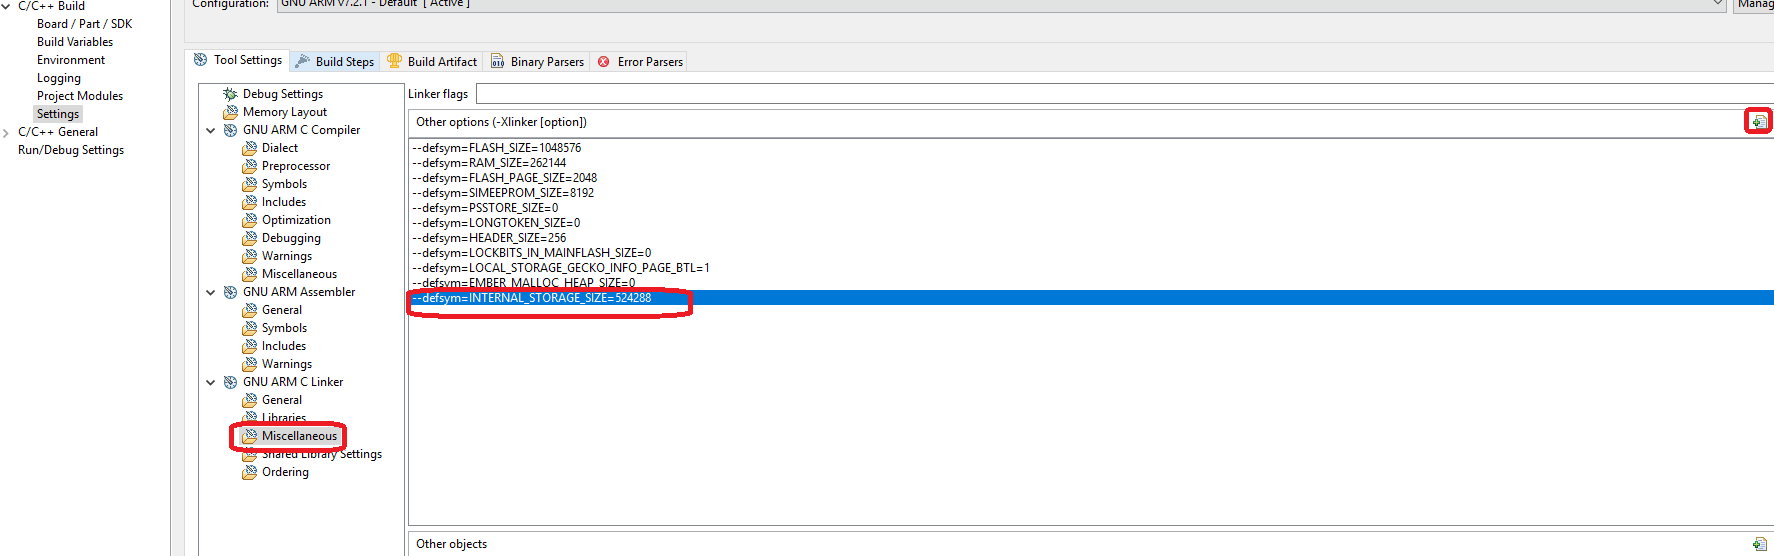Select the PSSTORE_SIZE=0 entry

click(485, 208)
